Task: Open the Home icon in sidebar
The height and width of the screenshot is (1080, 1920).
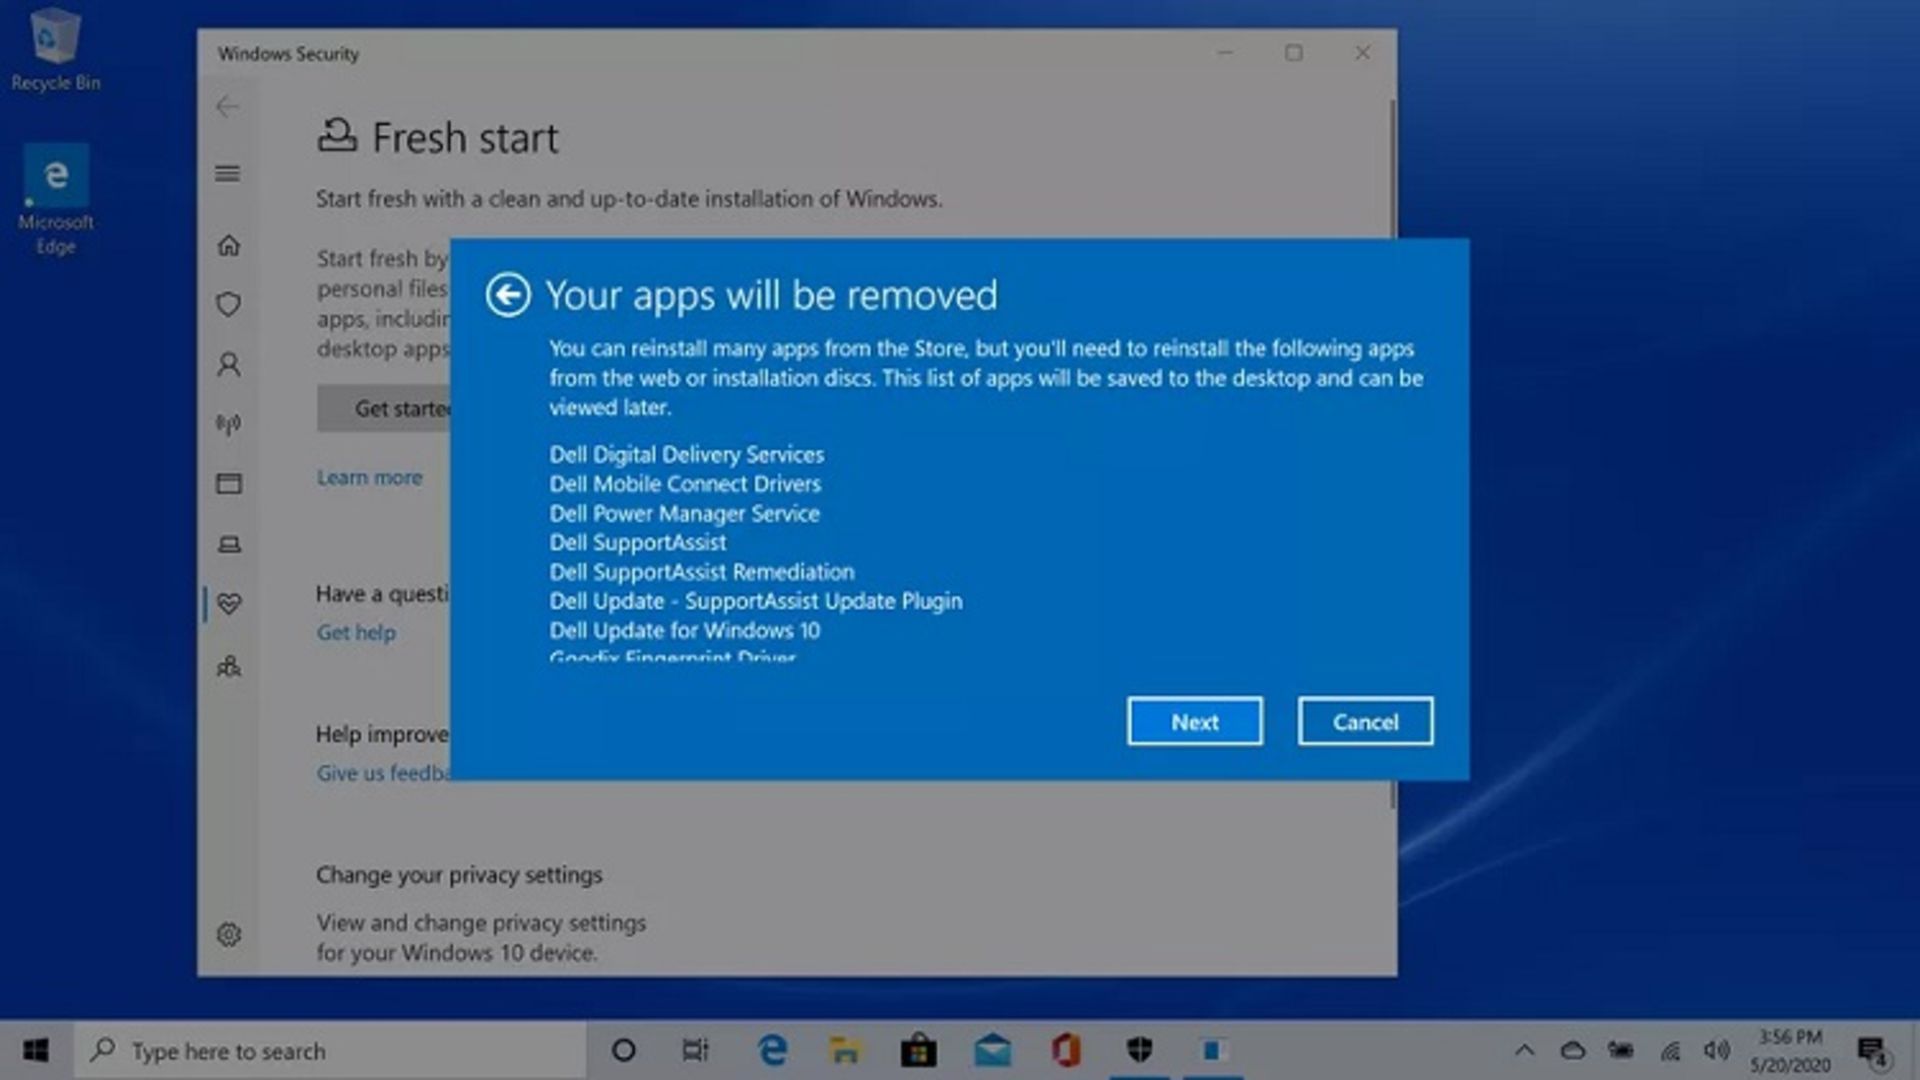Action: coord(229,245)
